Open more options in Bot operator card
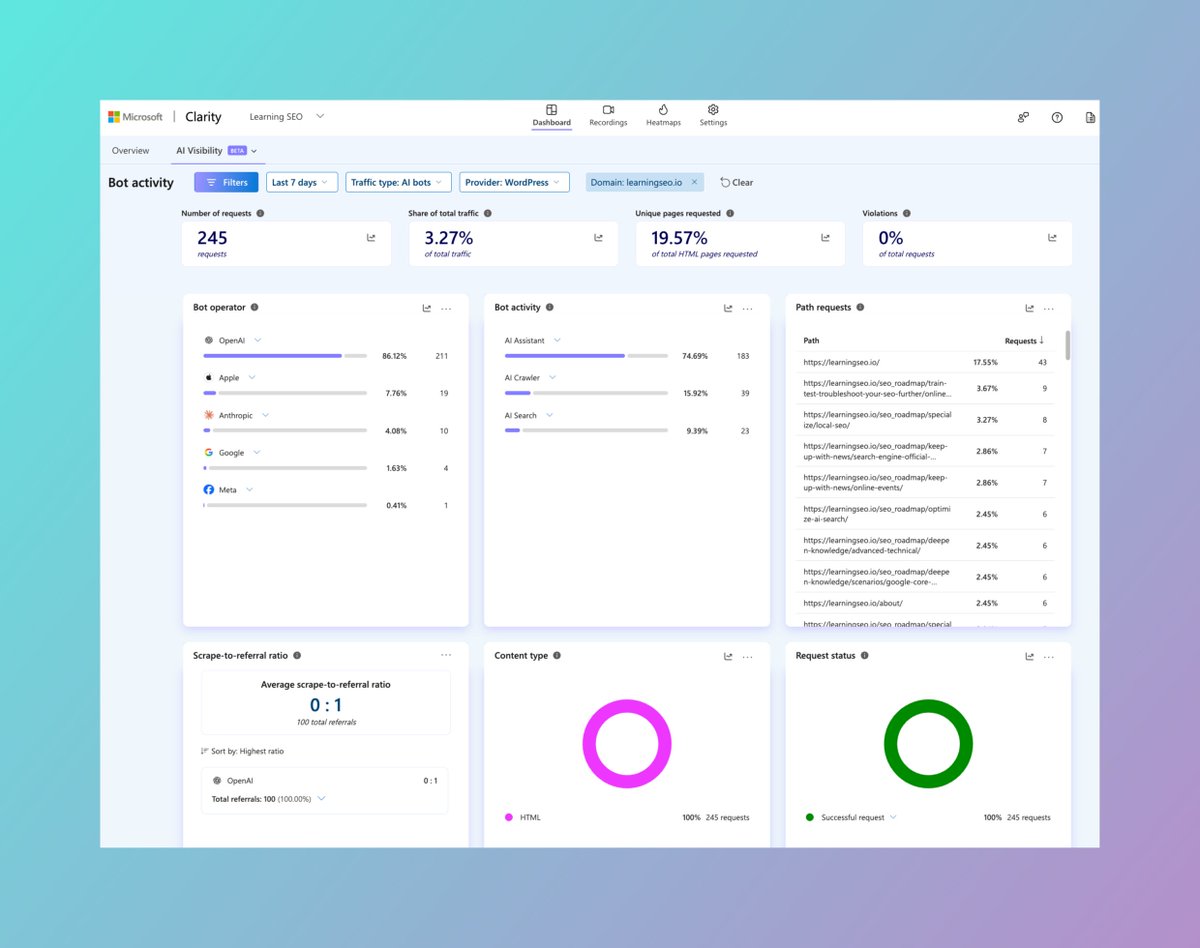Viewport: 1200px width, 948px height. pyautogui.click(x=446, y=308)
